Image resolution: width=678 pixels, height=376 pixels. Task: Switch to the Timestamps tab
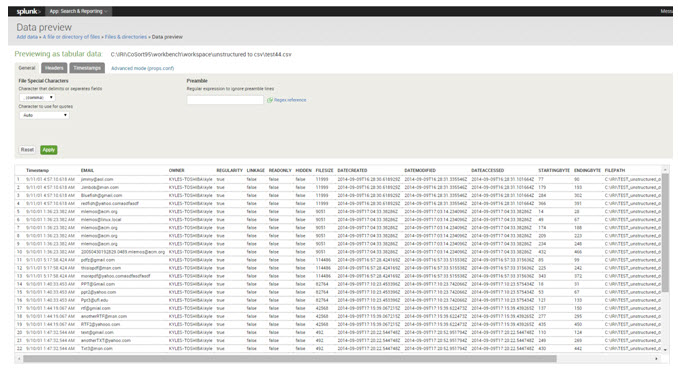click(87, 68)
